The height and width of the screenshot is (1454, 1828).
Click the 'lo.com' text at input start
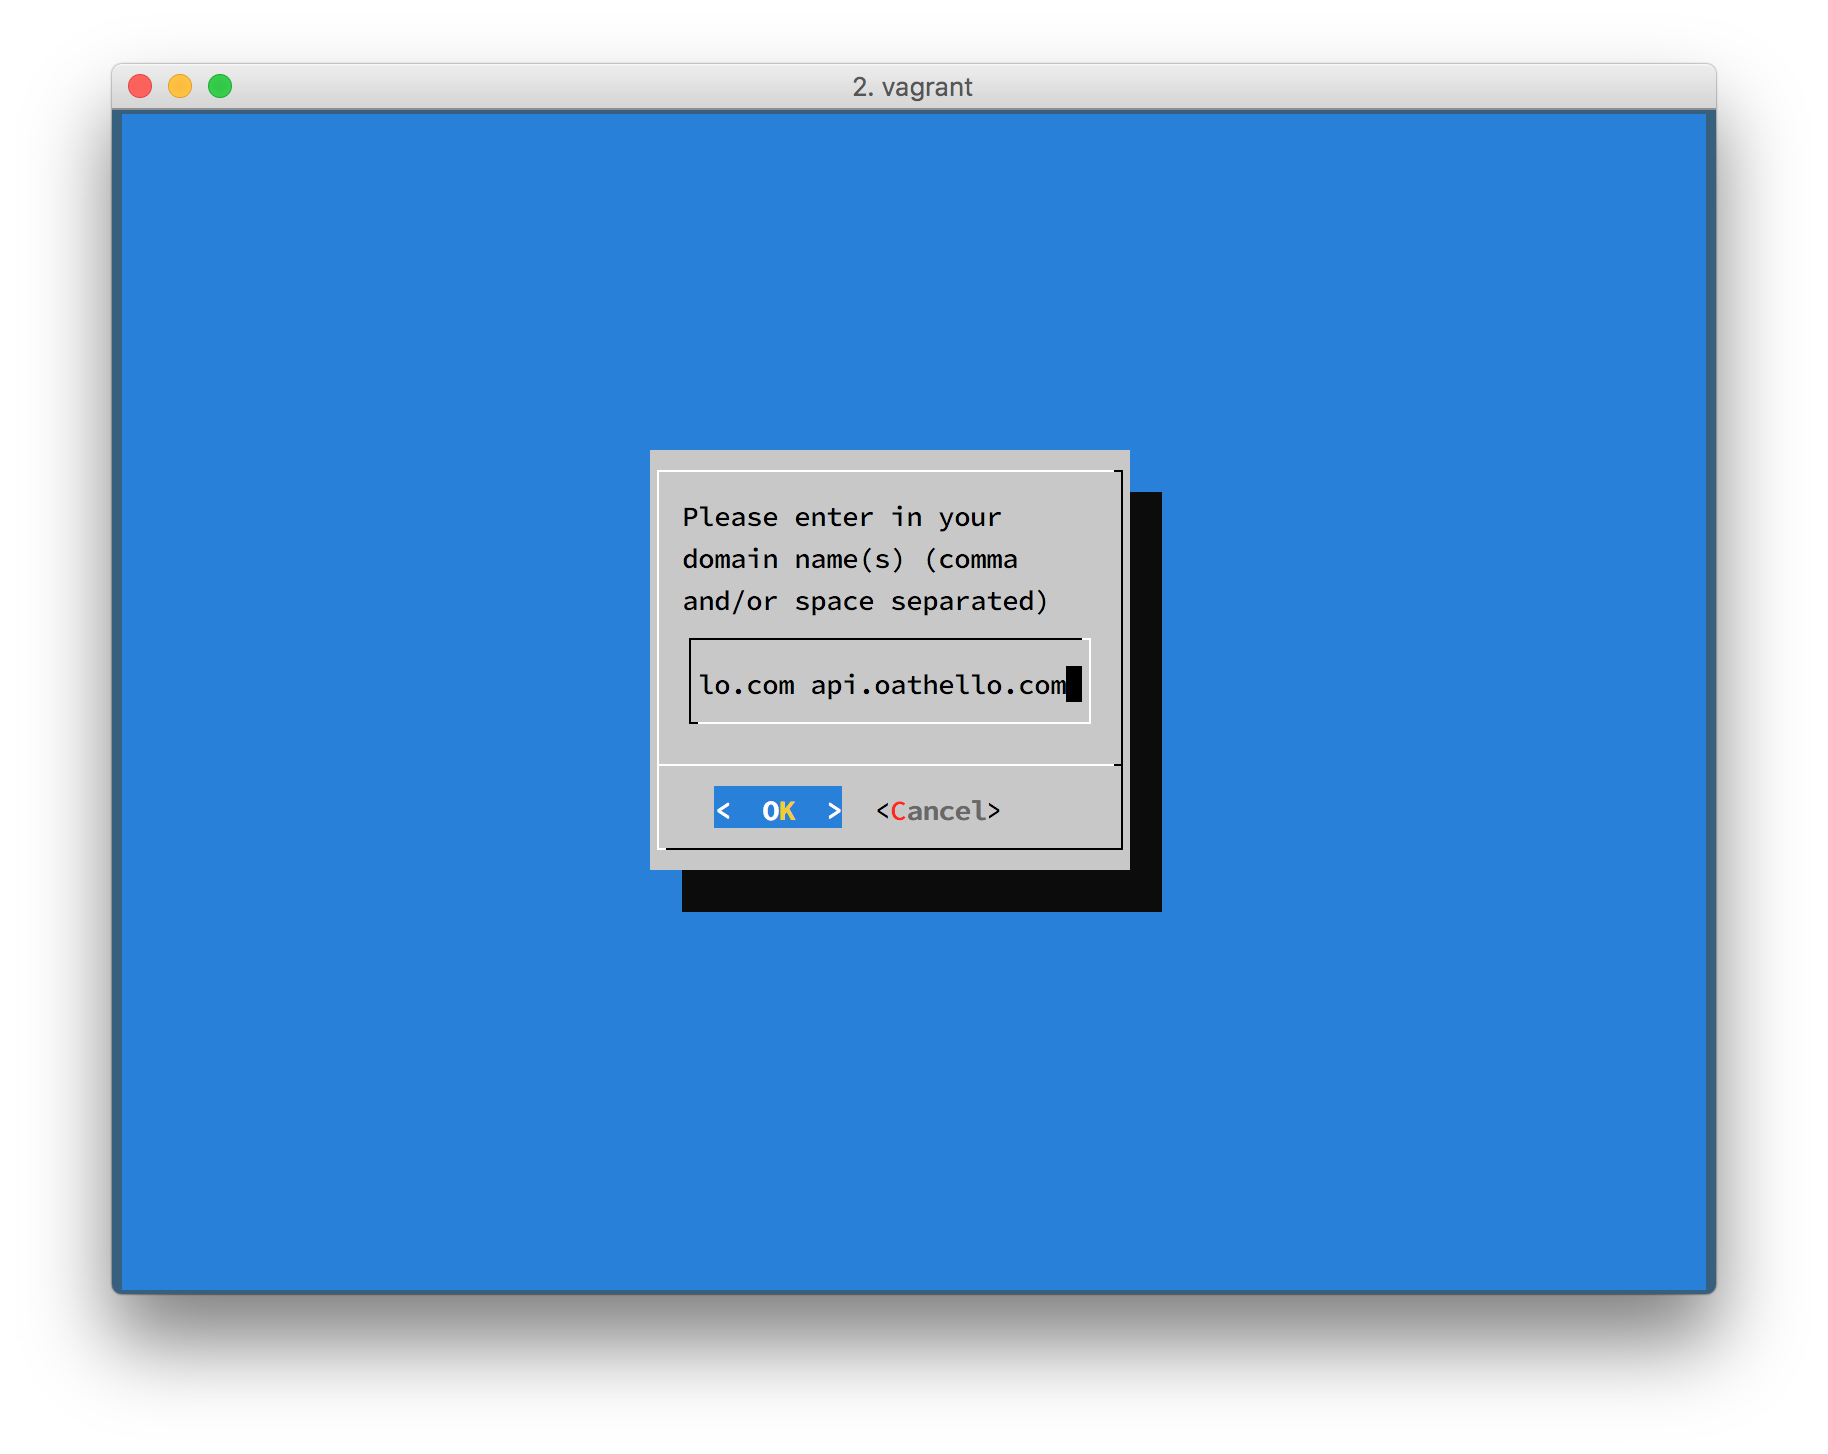(746, 685)
